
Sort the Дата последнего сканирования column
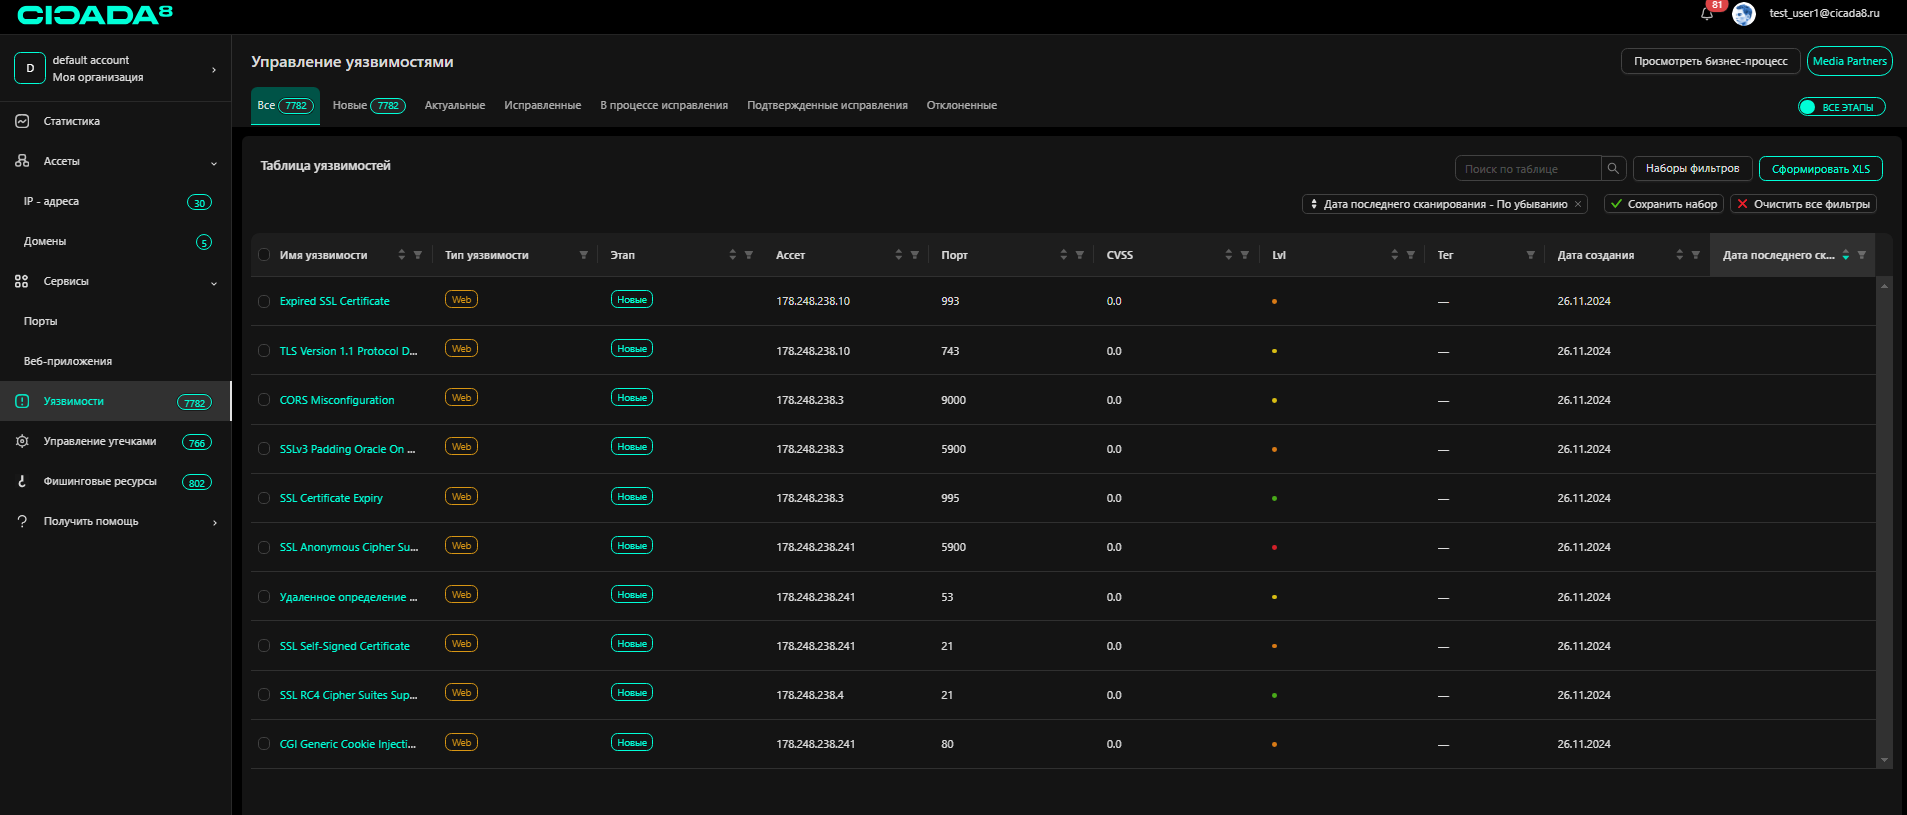click(x=1846, y=255)
